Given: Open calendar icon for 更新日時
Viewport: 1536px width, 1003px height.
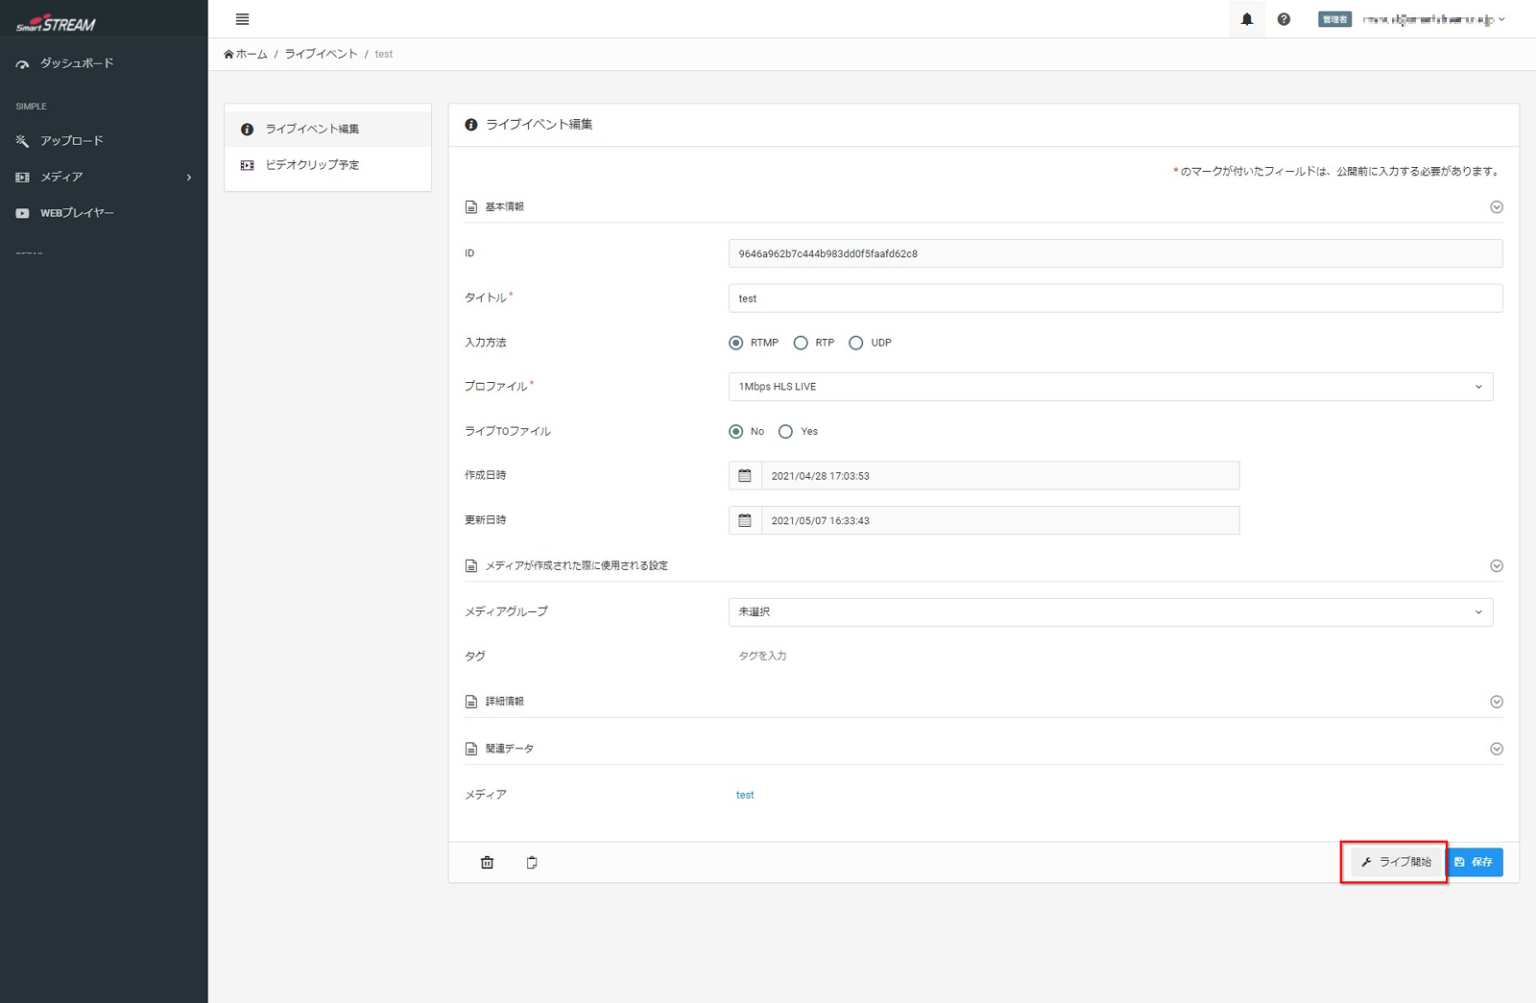Looking at the screenshot, I should (x=745, y=521).
